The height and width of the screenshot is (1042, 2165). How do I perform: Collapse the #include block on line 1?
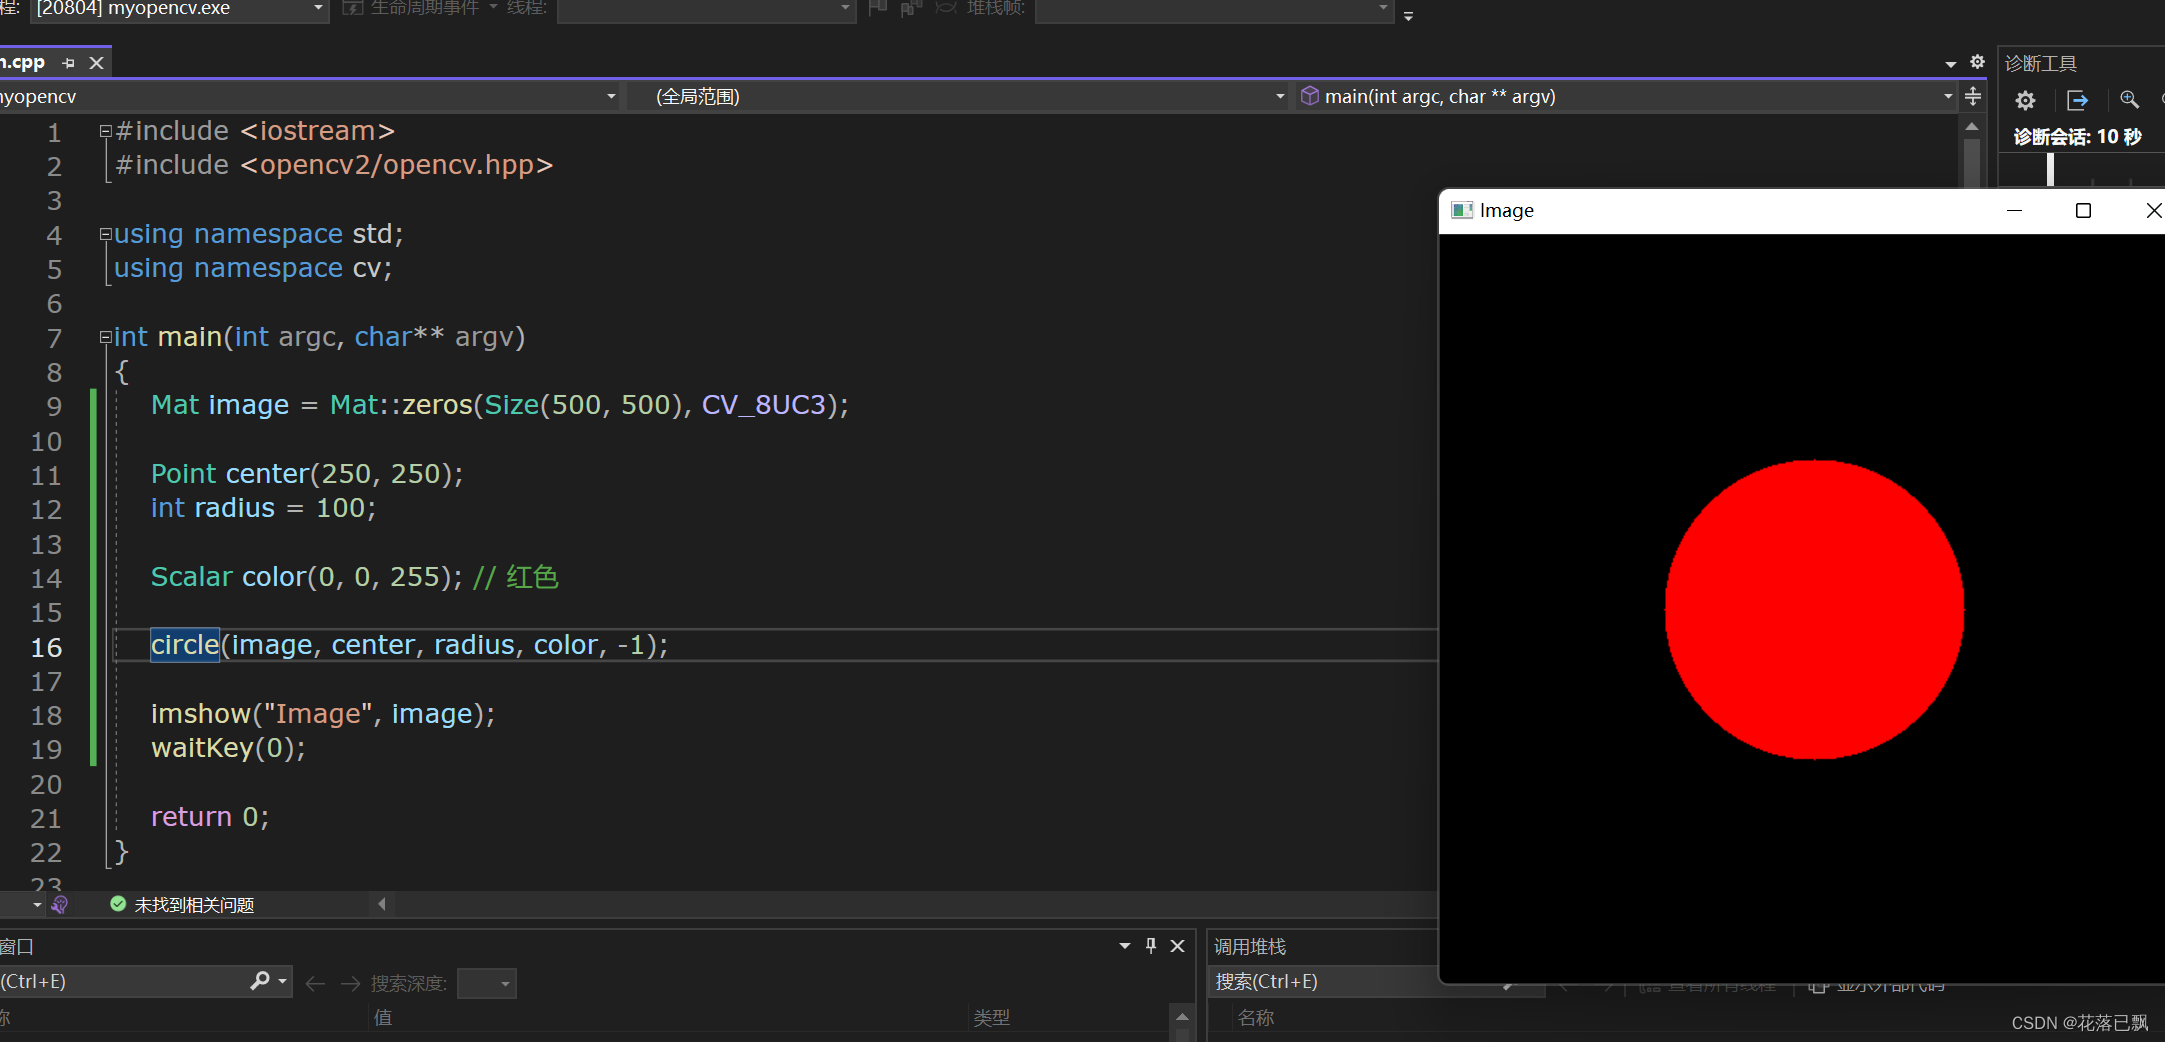pyautogui.click(x=105, y=131)
